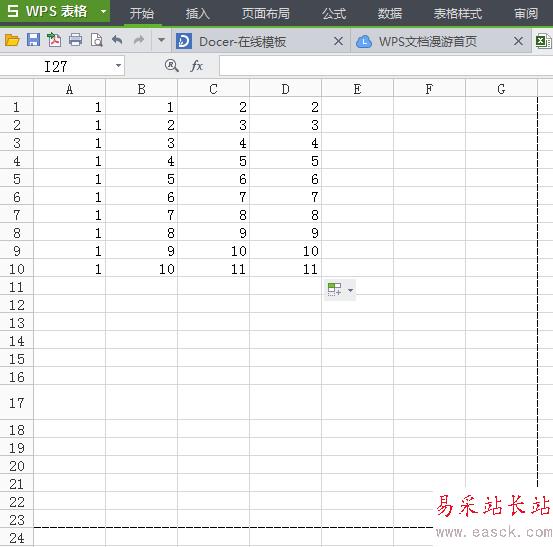The image size is (553, 547).
Task: Select column G header
Action: coord(501,89)
